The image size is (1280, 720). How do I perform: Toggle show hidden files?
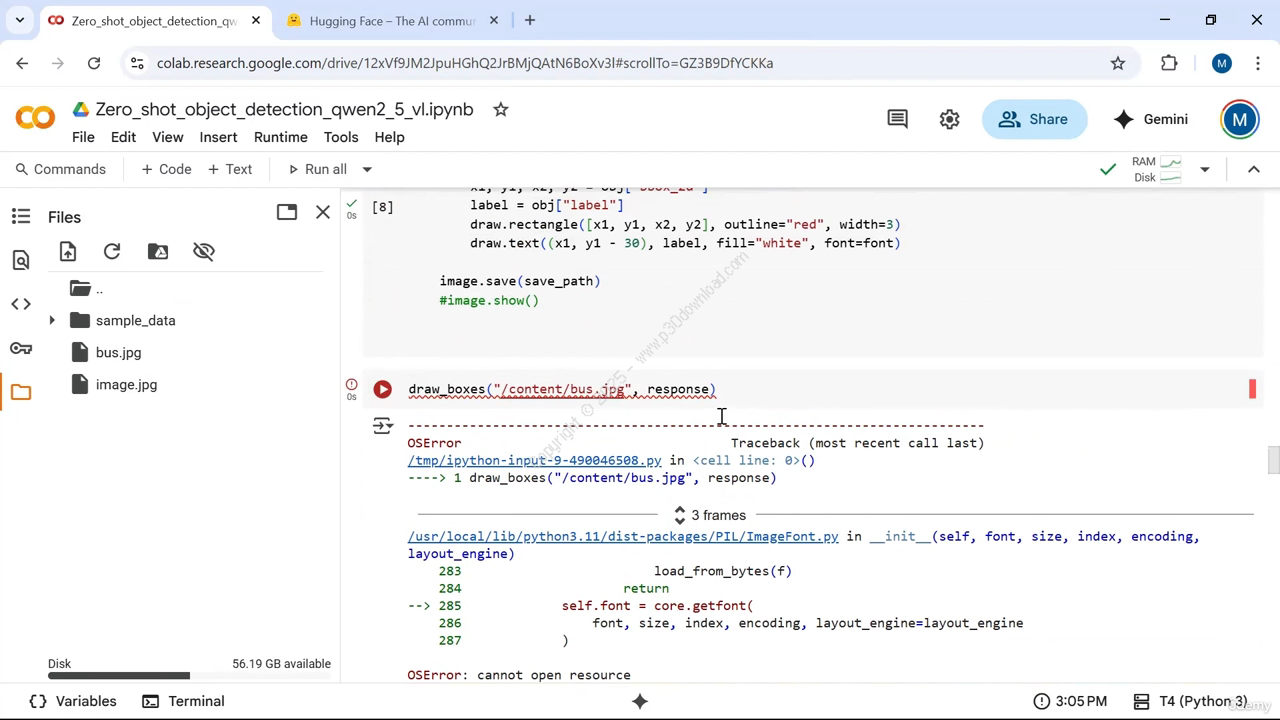click(x=204, y=252)
